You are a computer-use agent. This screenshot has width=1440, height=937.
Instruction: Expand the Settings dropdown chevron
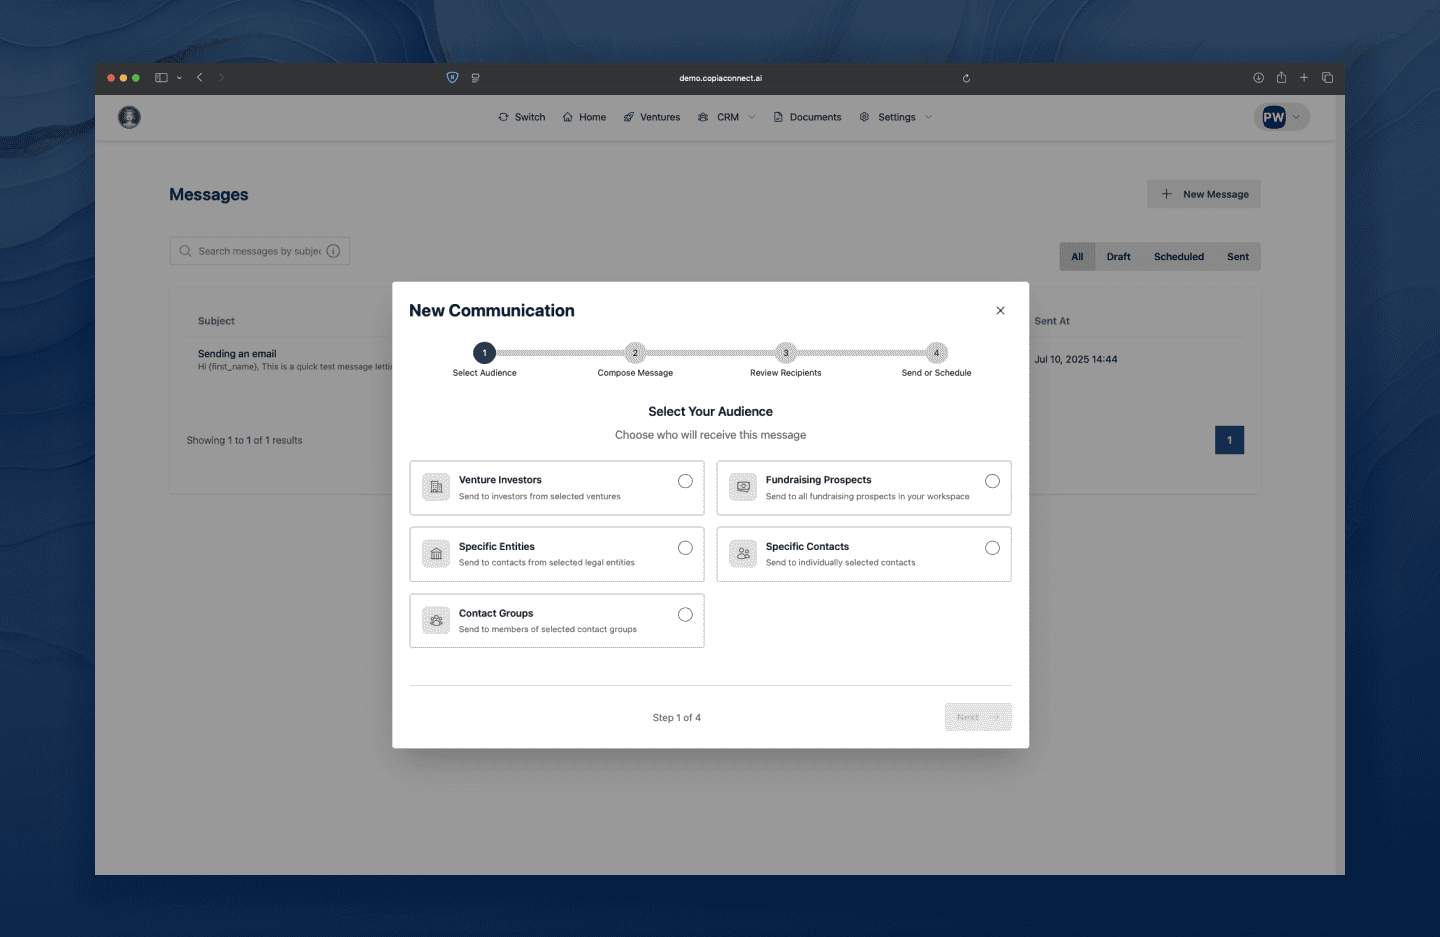click(x=927, y=117)
